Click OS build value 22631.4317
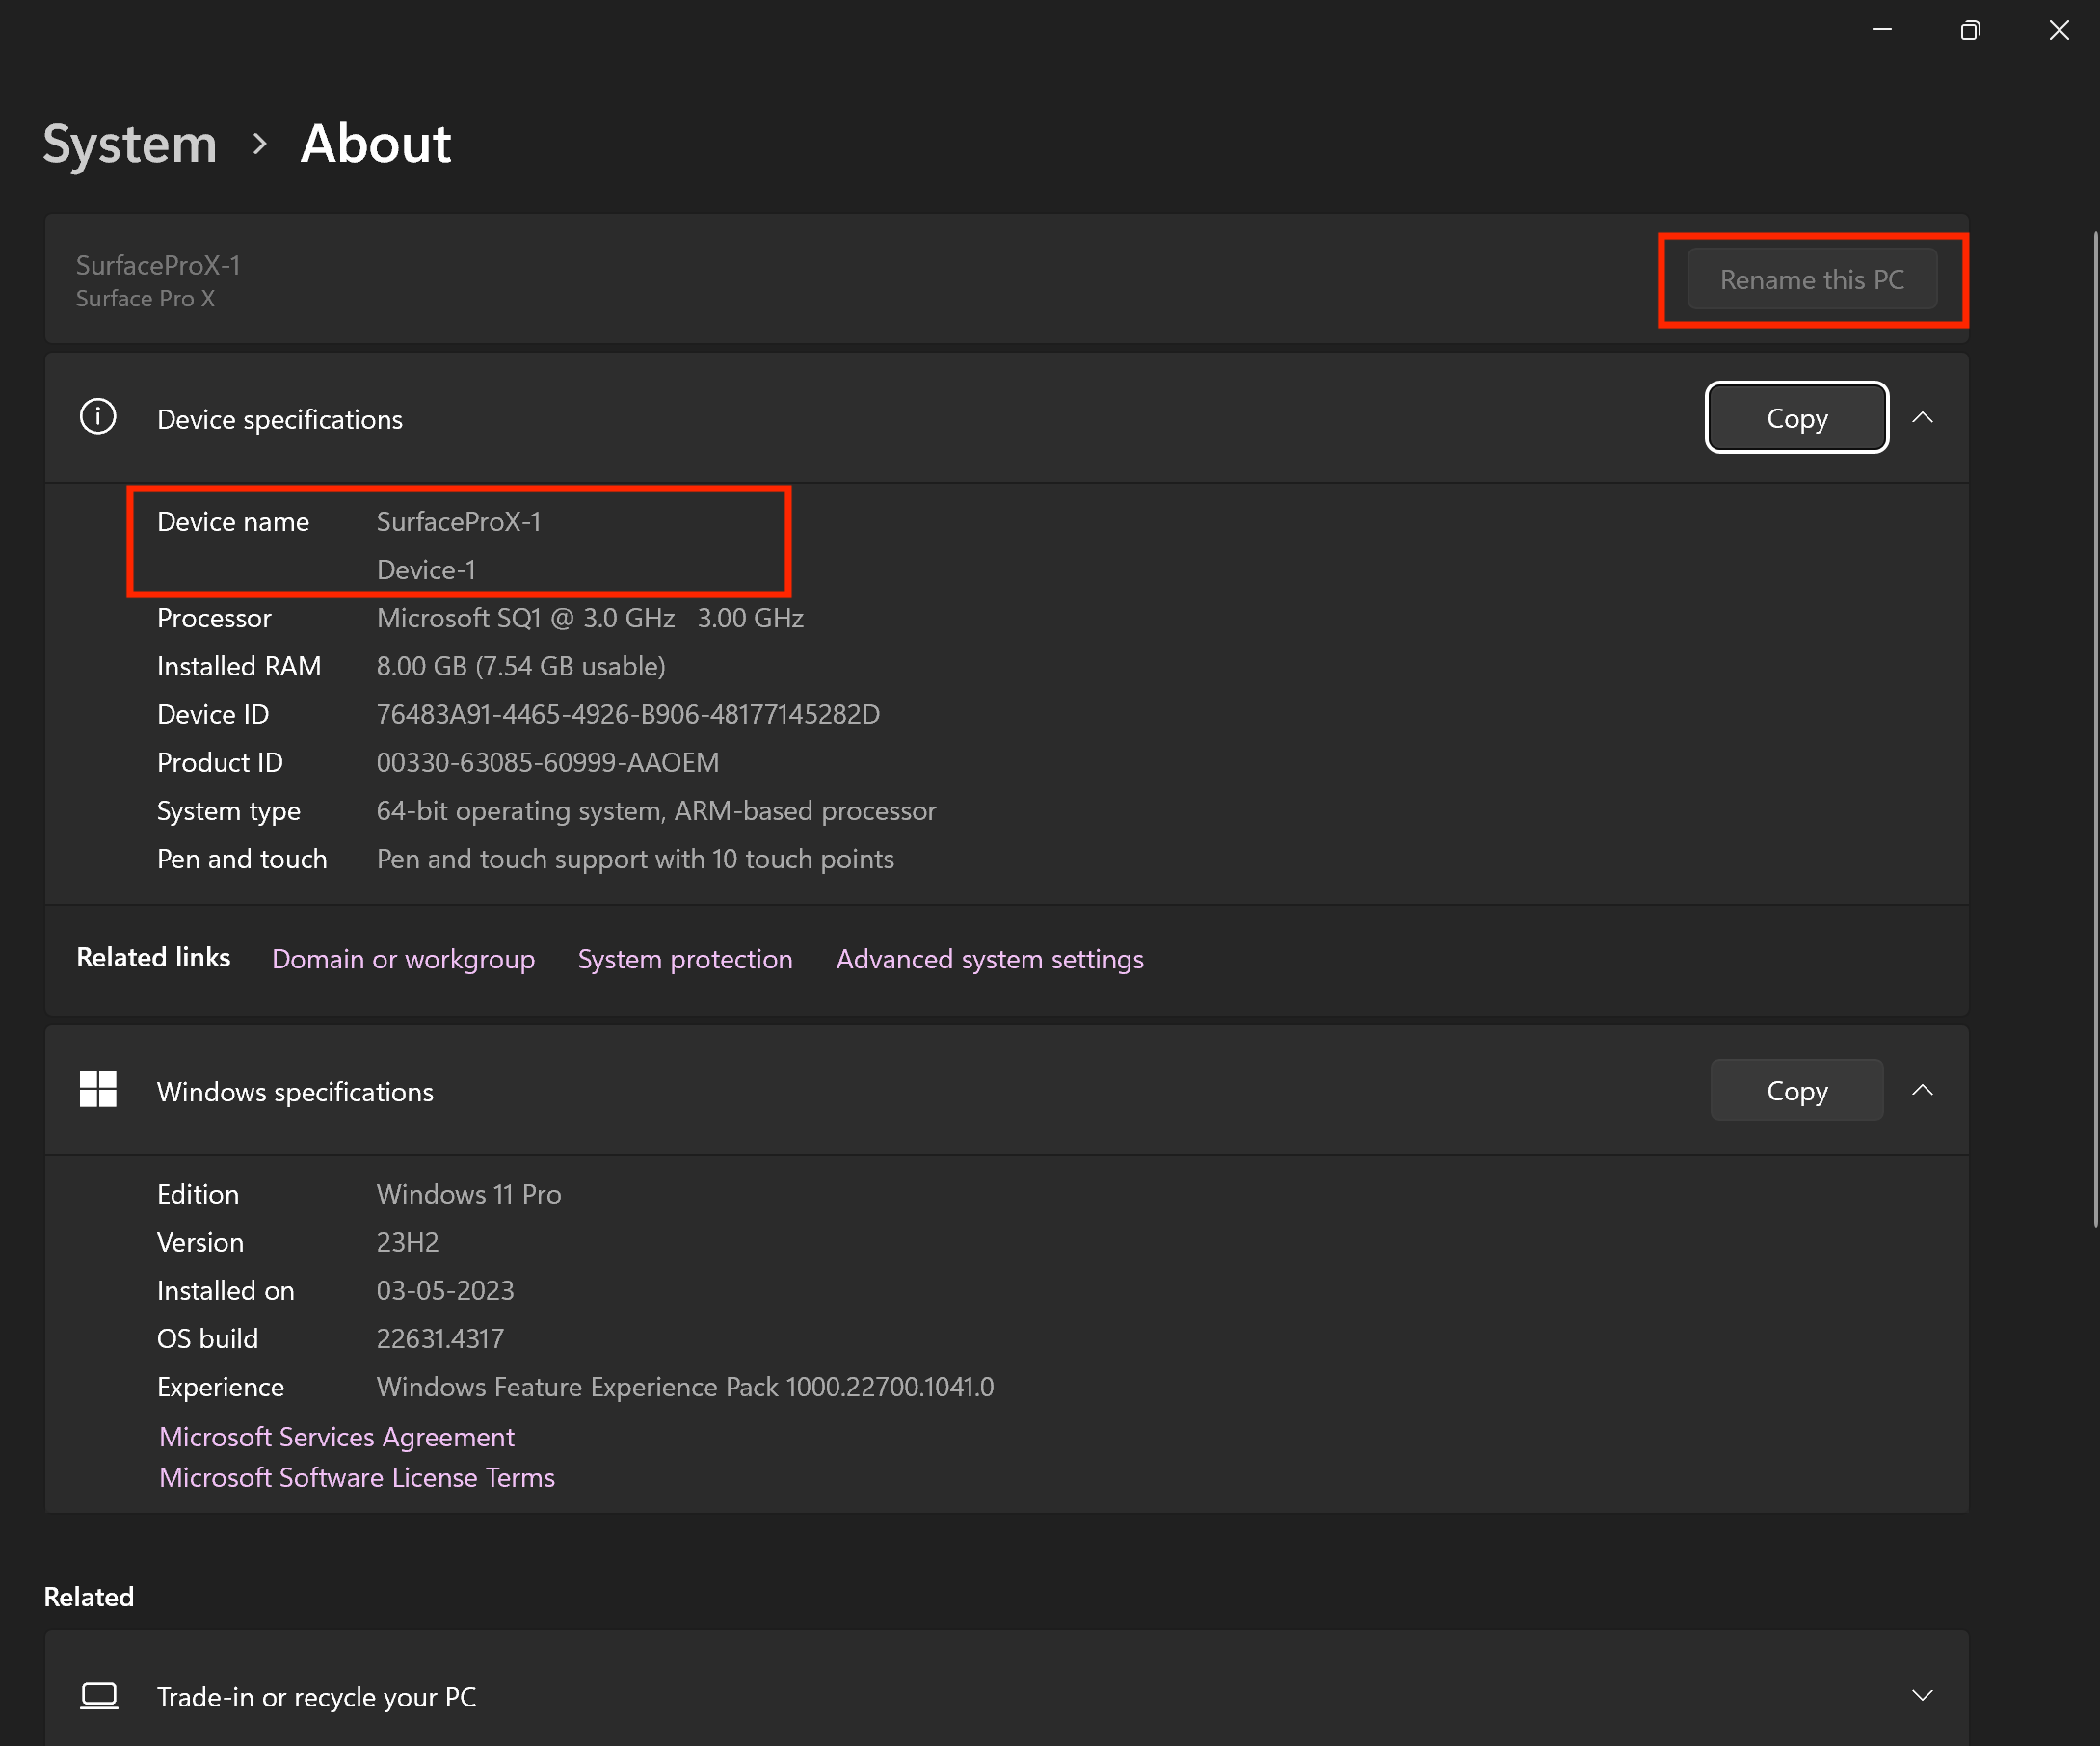This screenshot has width=2100, height=1746. 440,1338
